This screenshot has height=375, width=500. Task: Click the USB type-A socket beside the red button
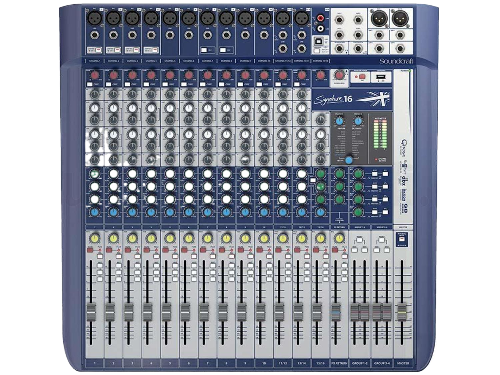coord(381,78)
